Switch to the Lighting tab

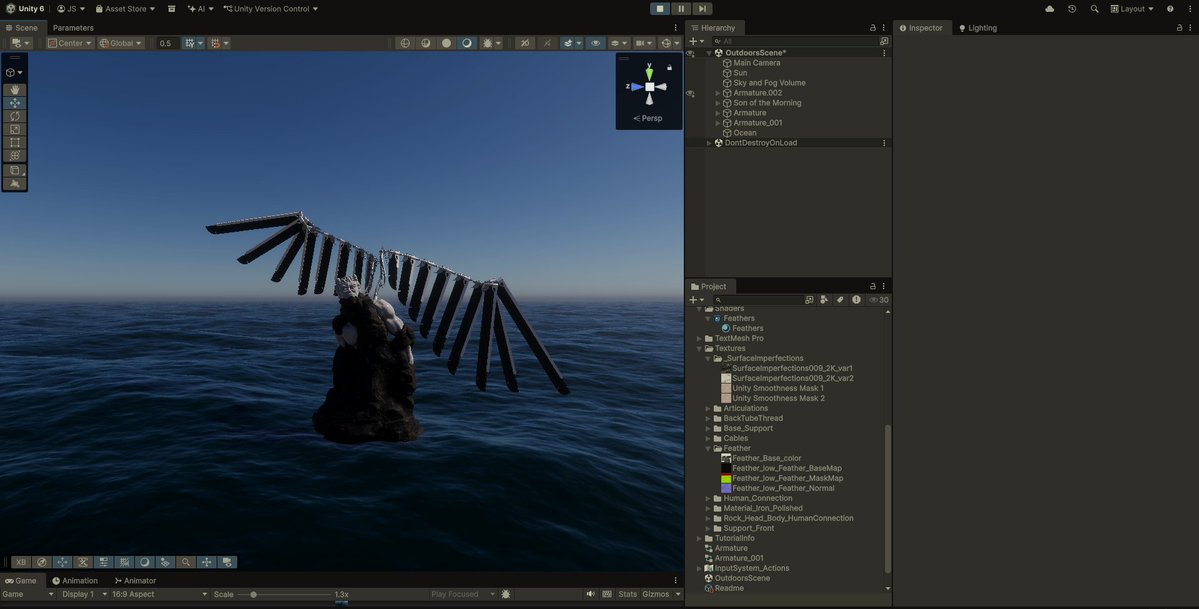coord(977,28)
